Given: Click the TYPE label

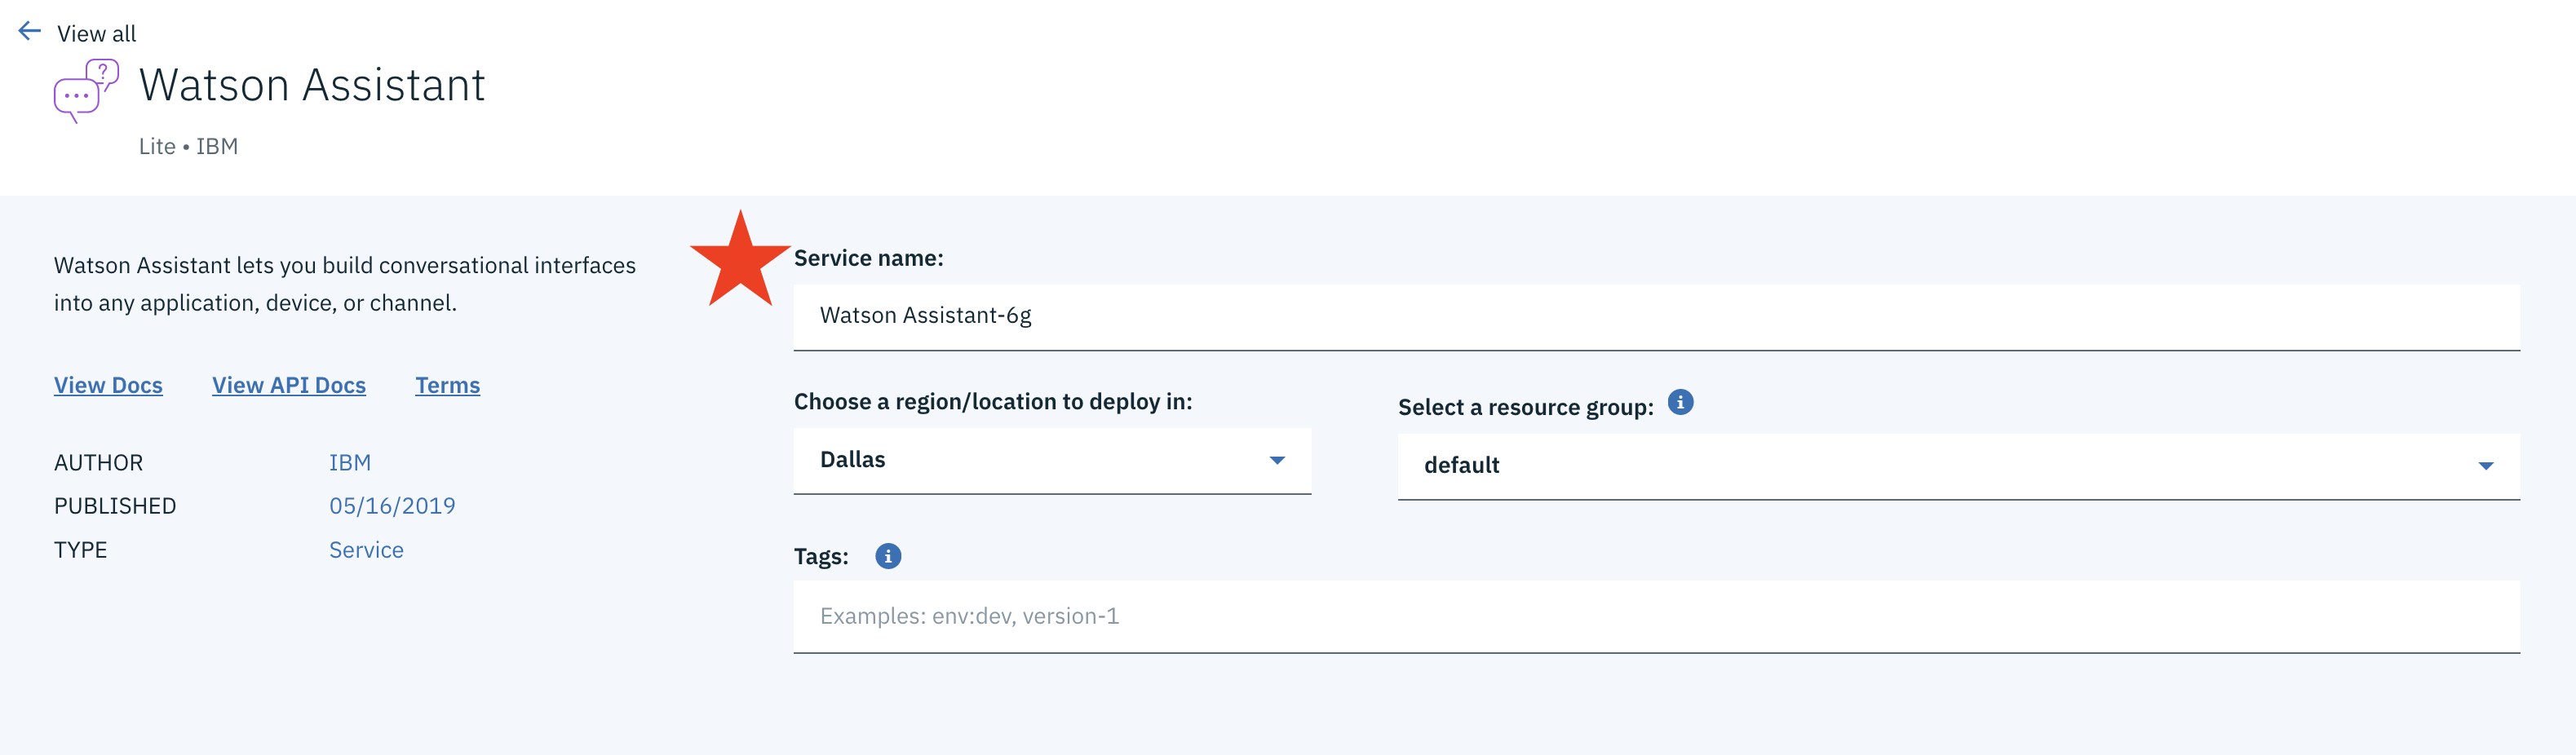Looking at the screenshot, I should tap(80, 550).
